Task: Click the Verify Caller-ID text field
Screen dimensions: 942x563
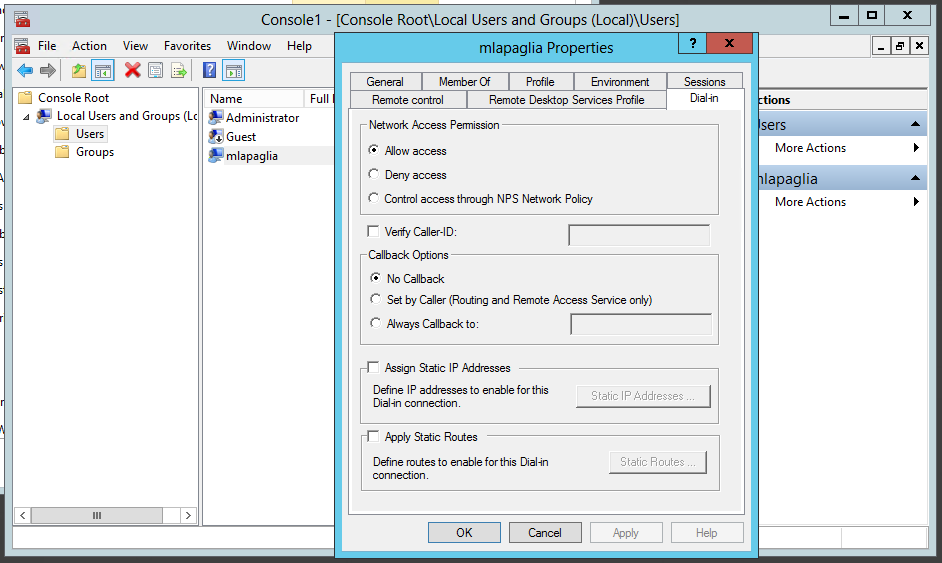Action: tap(639, 235)
